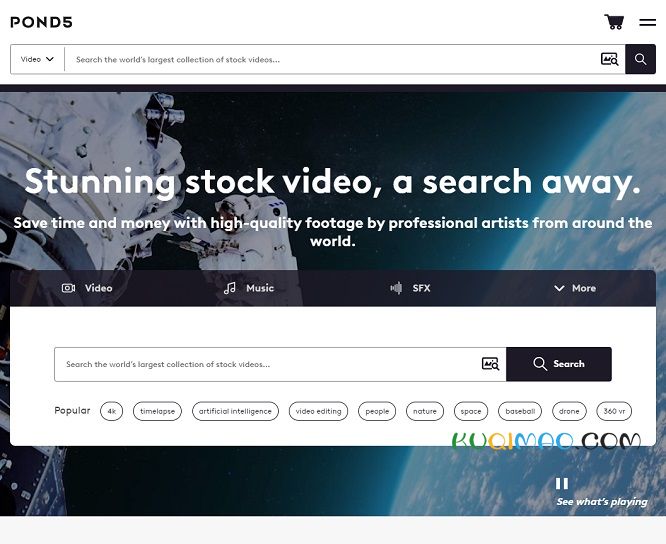This screenshot has width=666, height=544.
Task: Select the space popular tag
Action: [x=471, y=411]
